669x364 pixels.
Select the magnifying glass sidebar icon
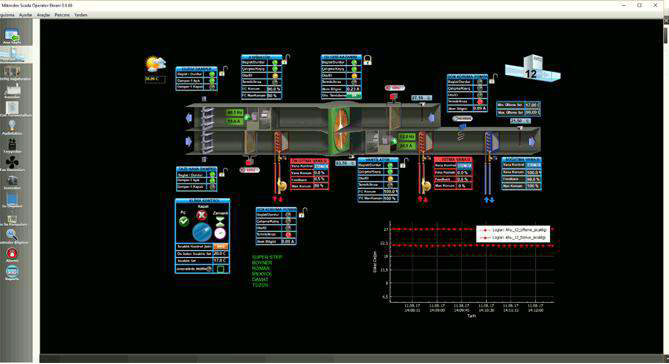click(x=12, y=234)
